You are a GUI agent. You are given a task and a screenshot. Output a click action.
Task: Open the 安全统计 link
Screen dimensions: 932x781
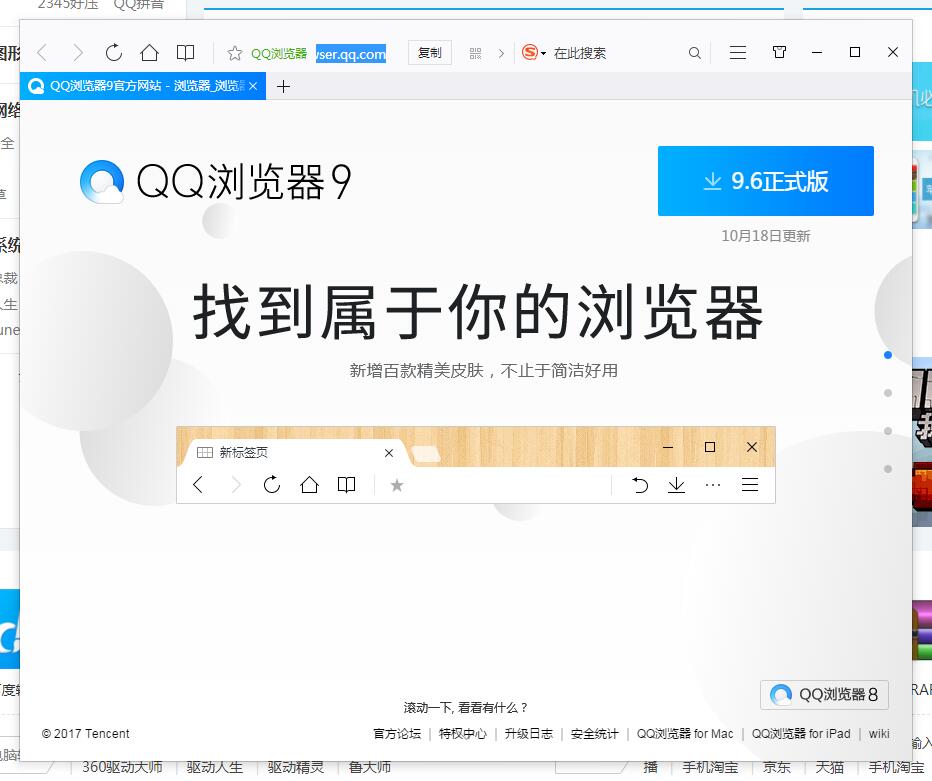(594, 733)
